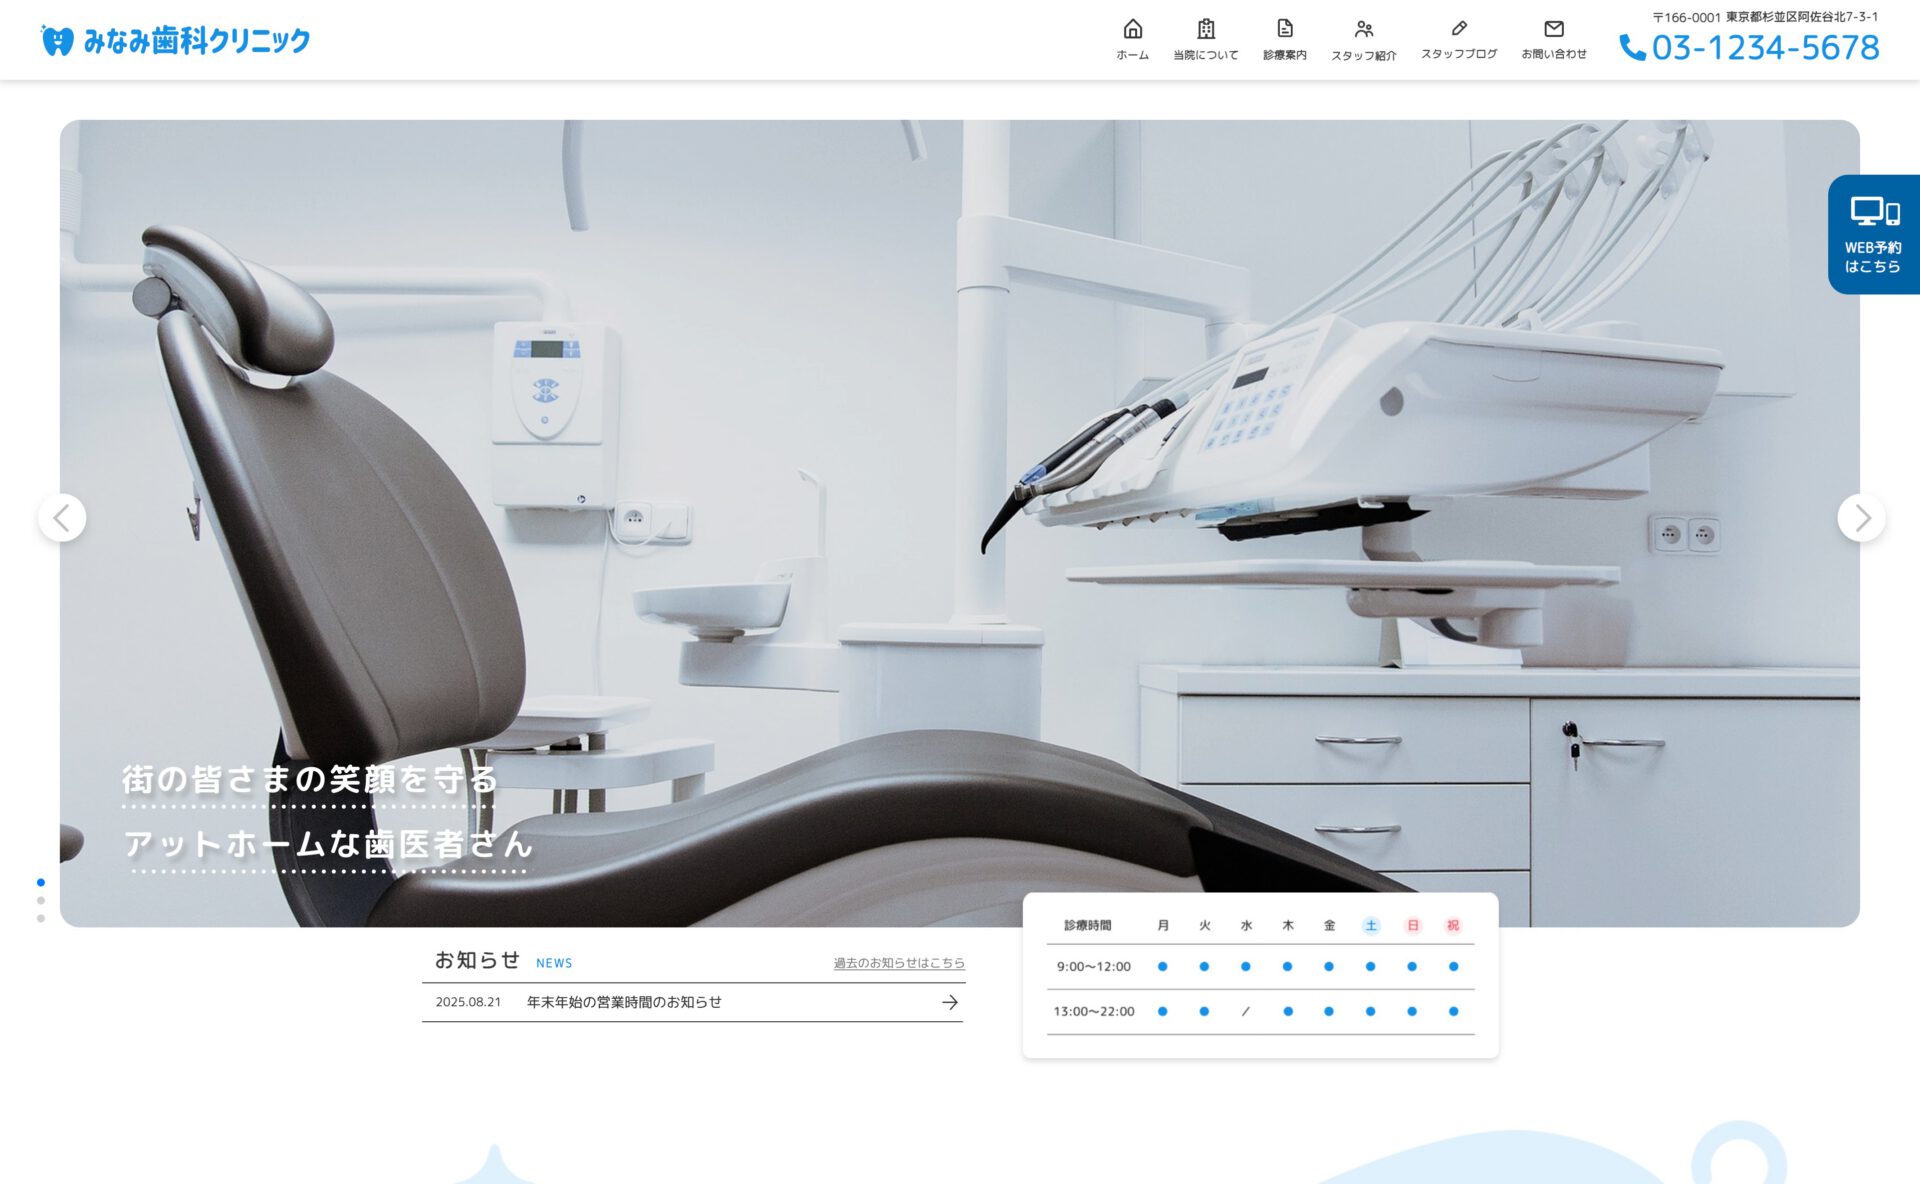Click the 診療案内 document icon
The height and width of the screenshot is (1184, 1920).
pos(1285,29)
